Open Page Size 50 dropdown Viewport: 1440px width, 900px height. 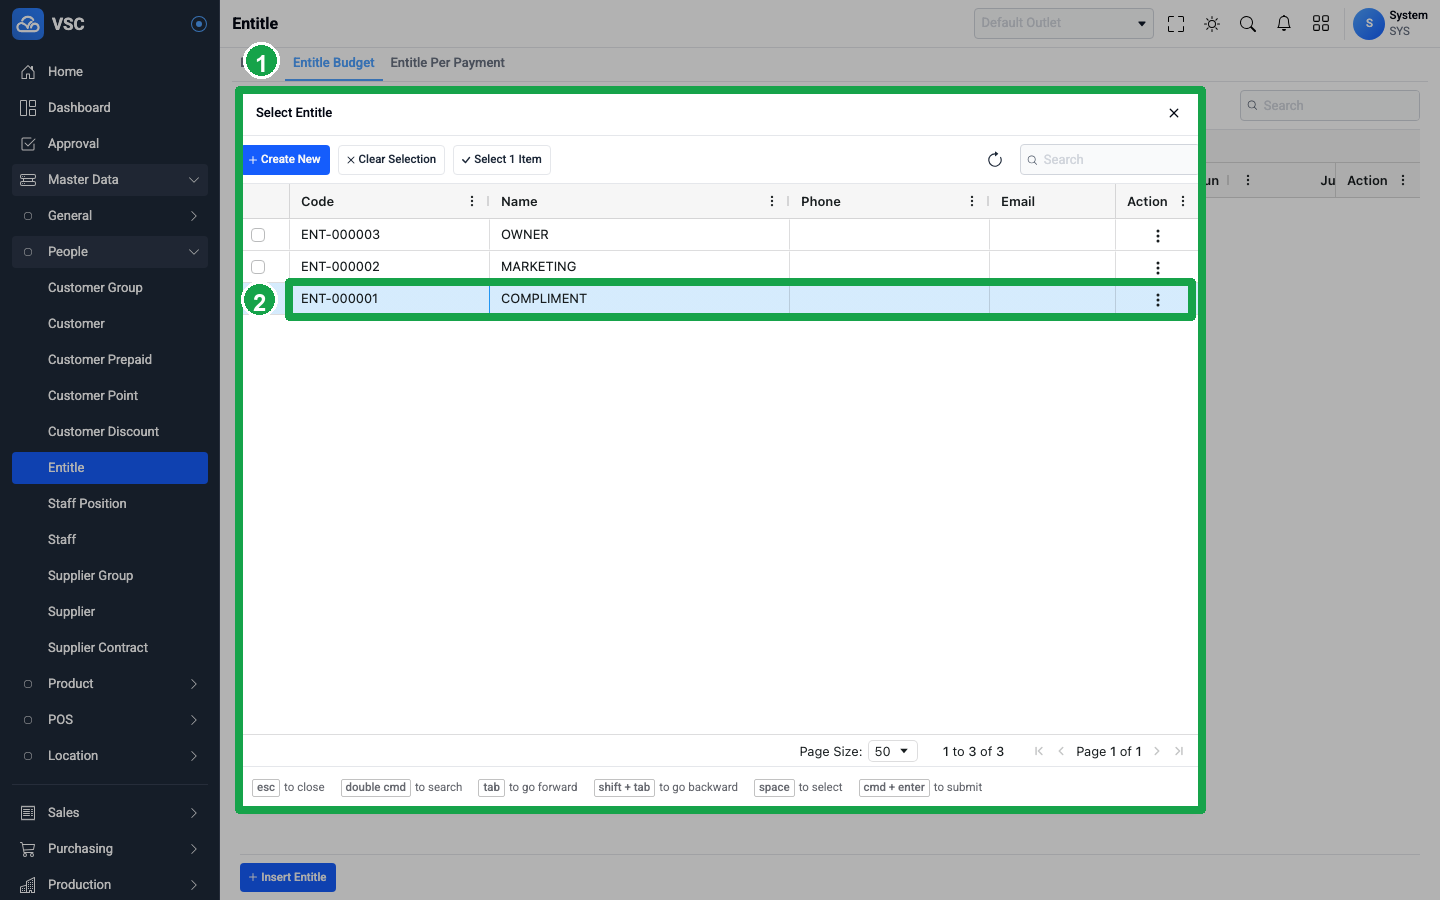pos(892,752)
